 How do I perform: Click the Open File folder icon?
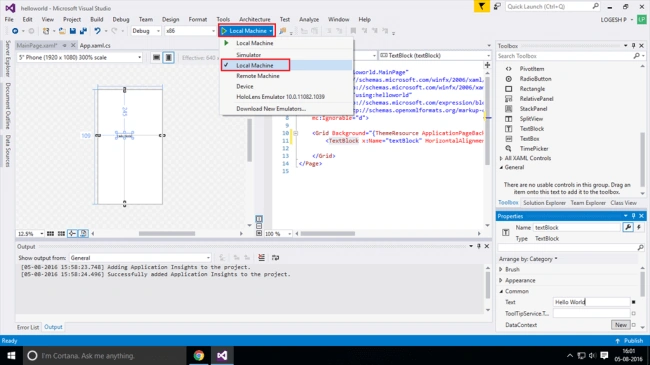[62, 31]
